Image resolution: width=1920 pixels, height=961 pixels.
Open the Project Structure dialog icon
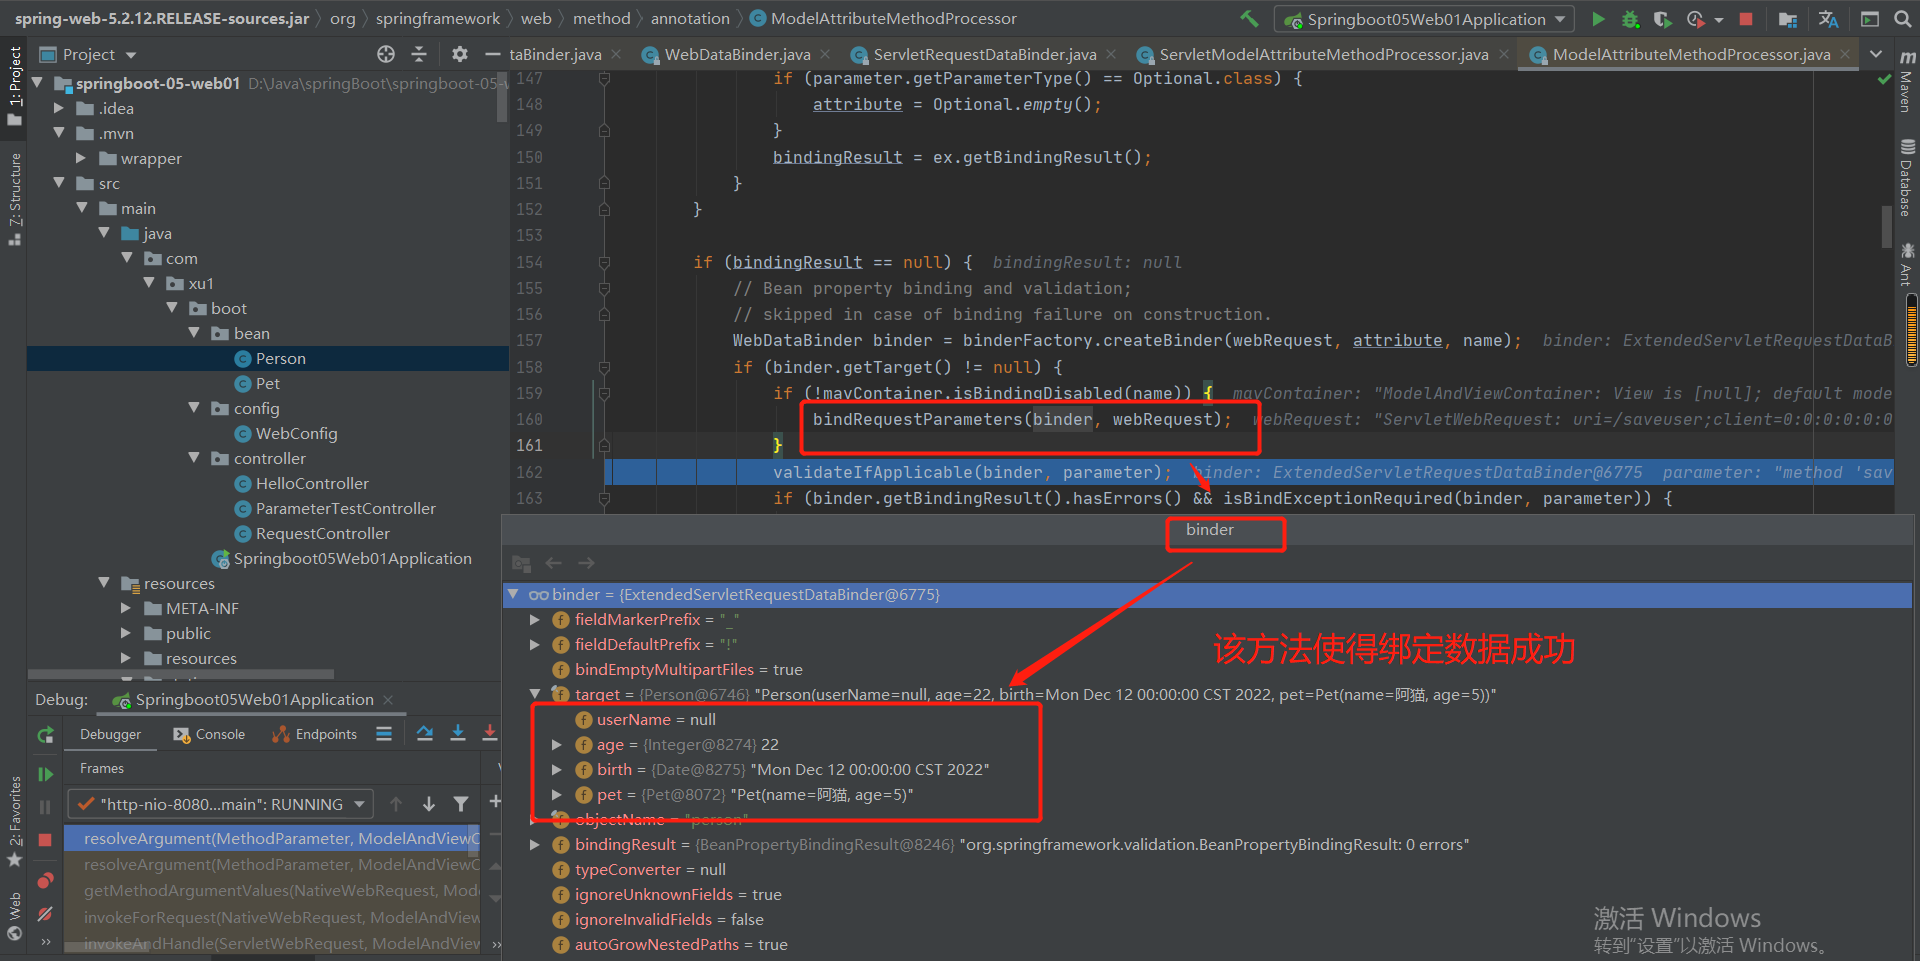coord(1788,19)
